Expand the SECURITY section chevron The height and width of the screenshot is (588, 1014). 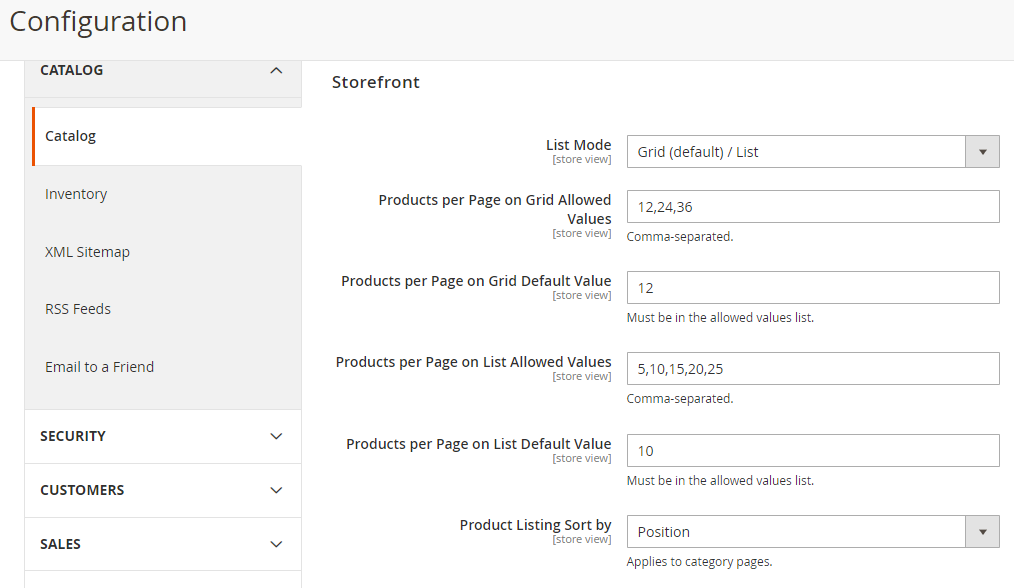pos(277,437)
